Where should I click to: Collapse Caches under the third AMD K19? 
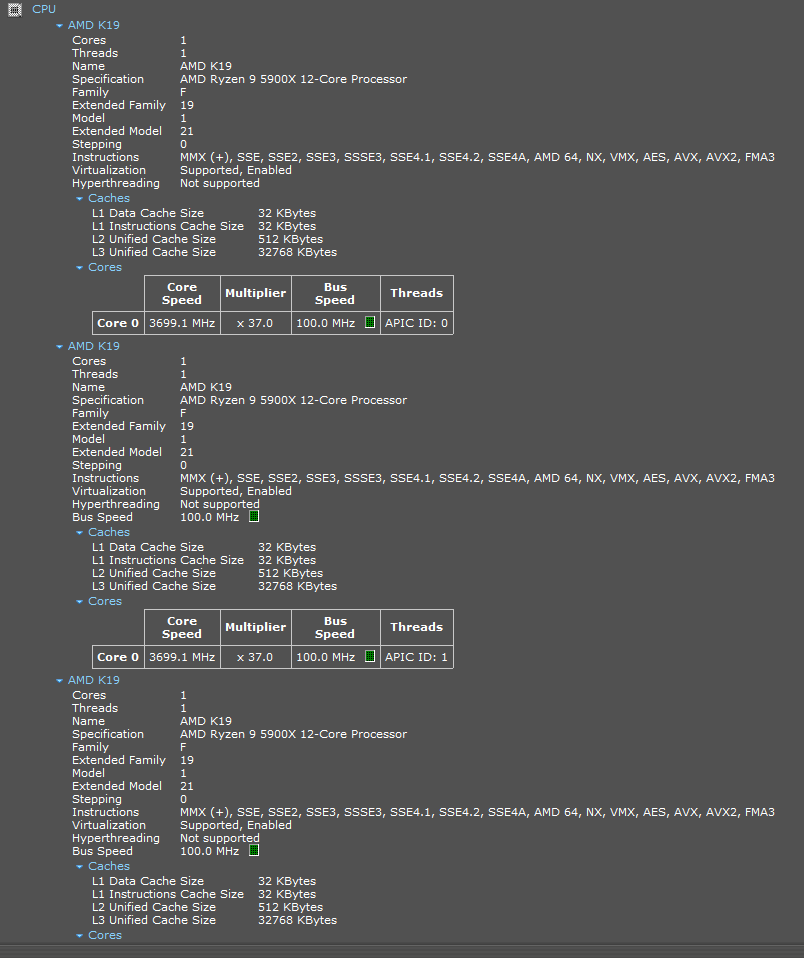click(79, 867)
